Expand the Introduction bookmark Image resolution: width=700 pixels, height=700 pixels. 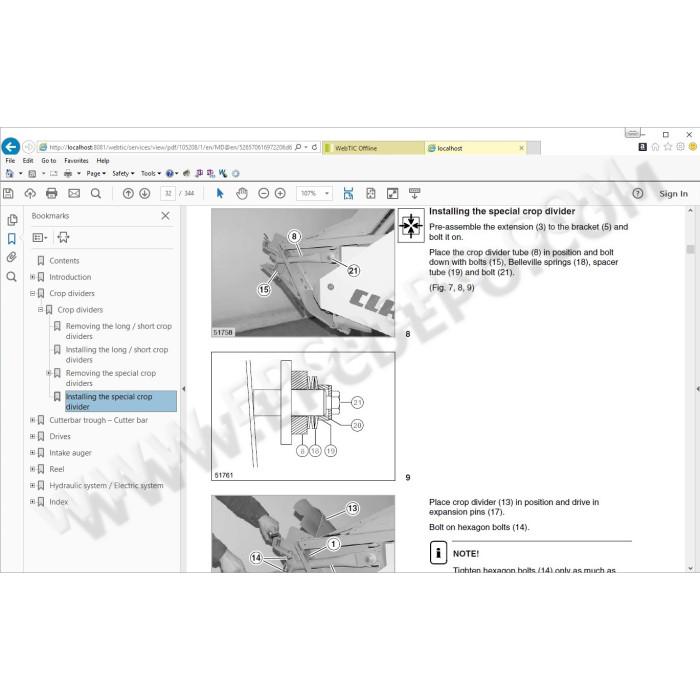pyautogui.click(x=33, y=277)
